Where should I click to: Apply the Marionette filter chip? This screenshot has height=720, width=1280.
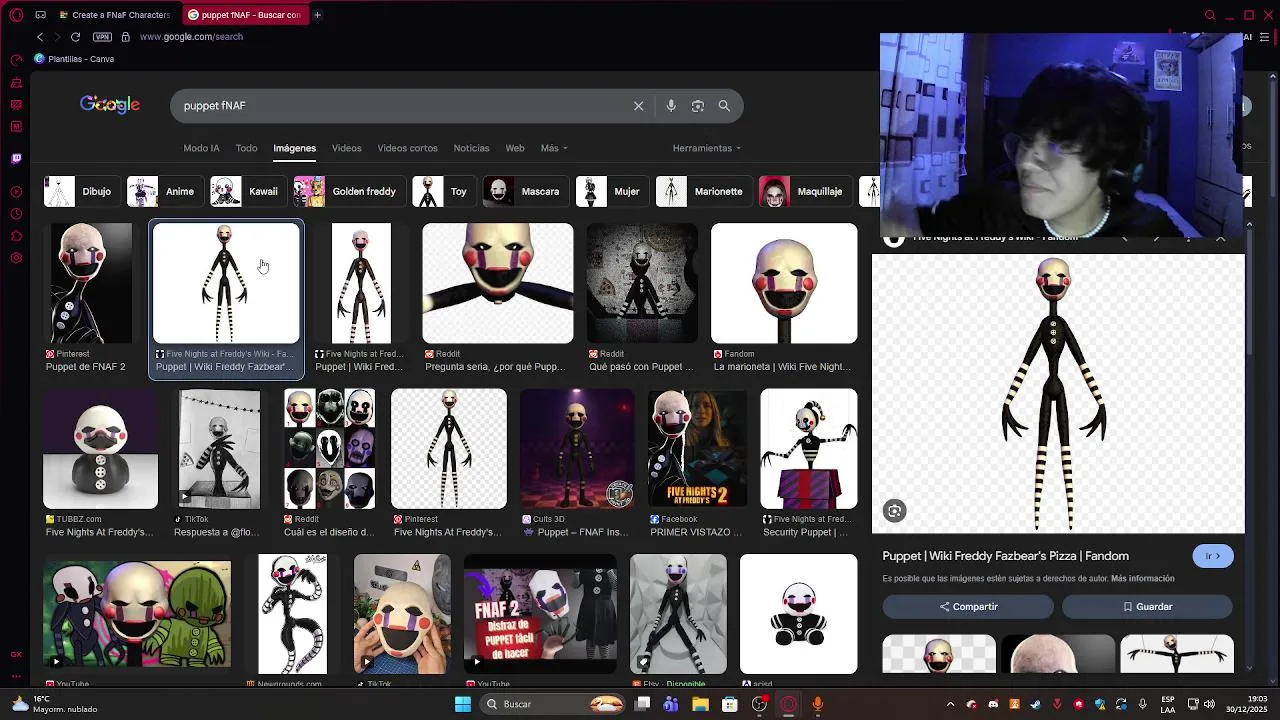coord(703,191)
